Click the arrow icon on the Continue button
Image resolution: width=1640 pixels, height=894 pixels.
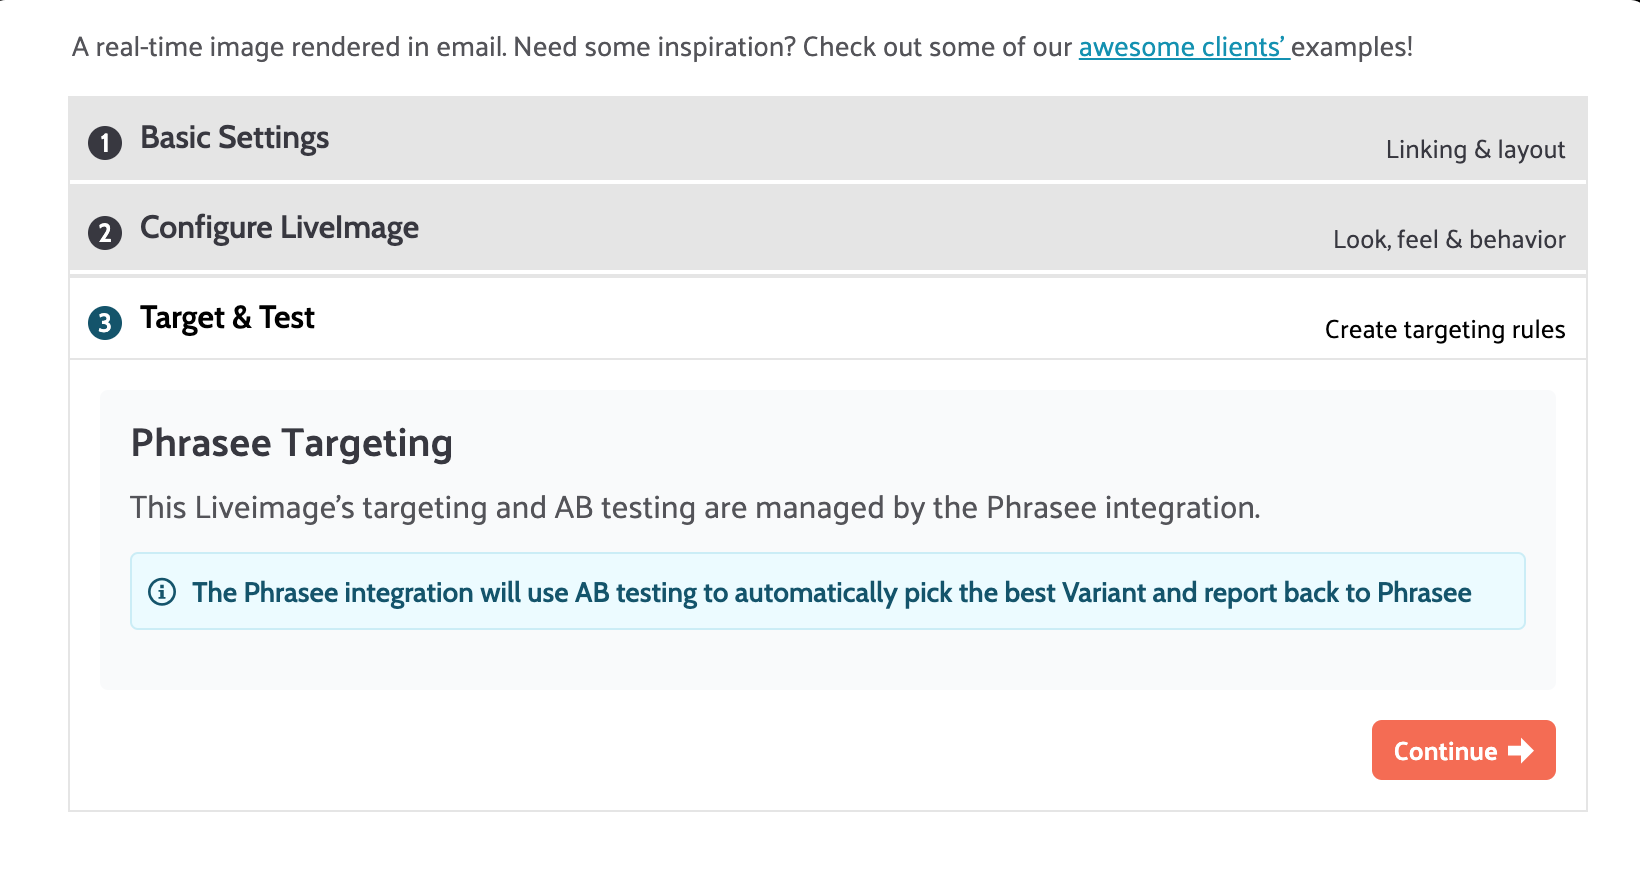1521,751
